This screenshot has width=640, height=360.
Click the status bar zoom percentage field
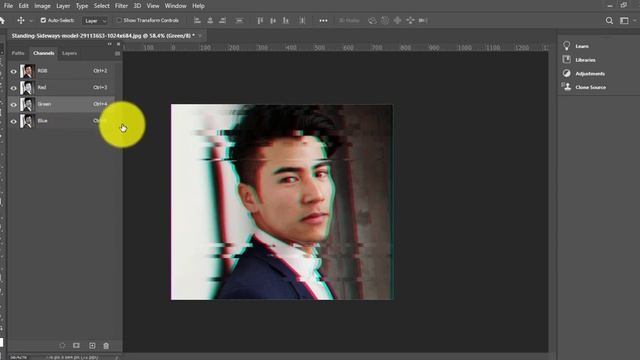(18, 357)
